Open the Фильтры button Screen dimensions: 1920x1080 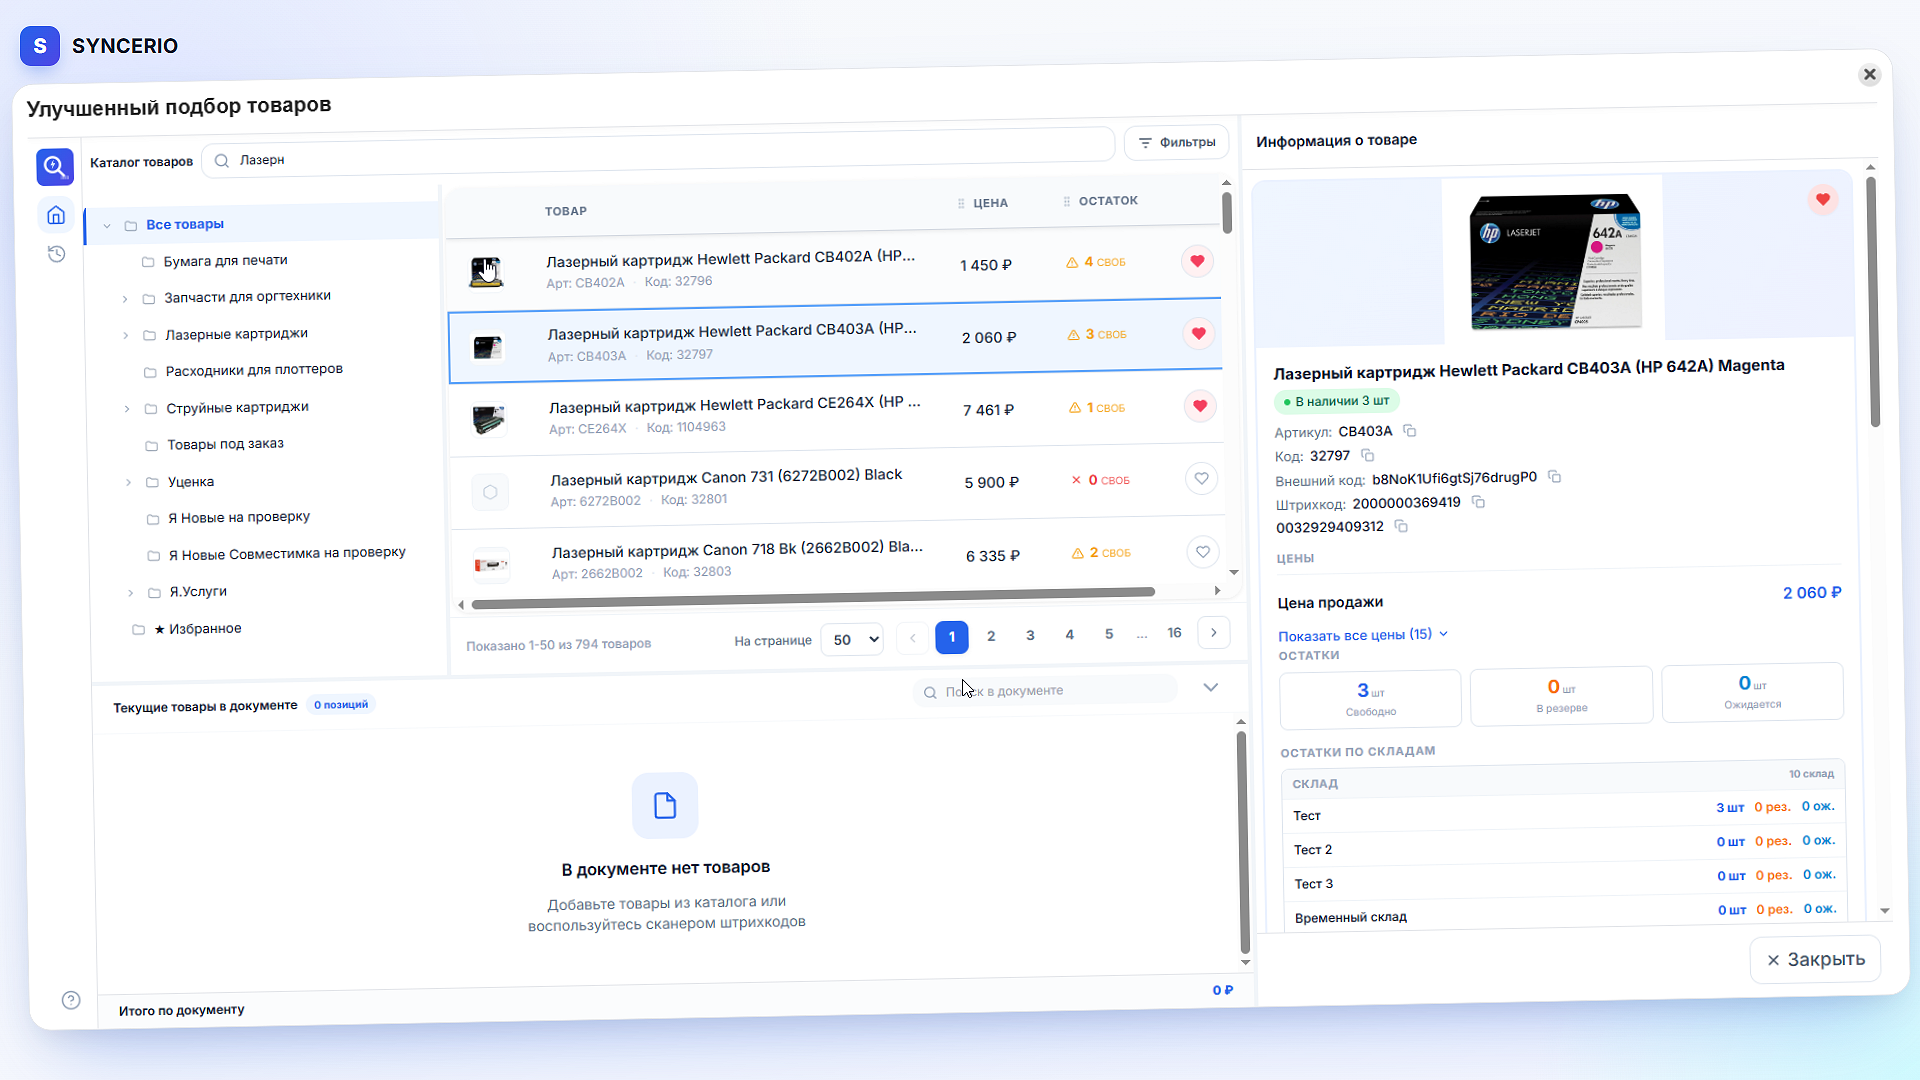(1177, 143)
